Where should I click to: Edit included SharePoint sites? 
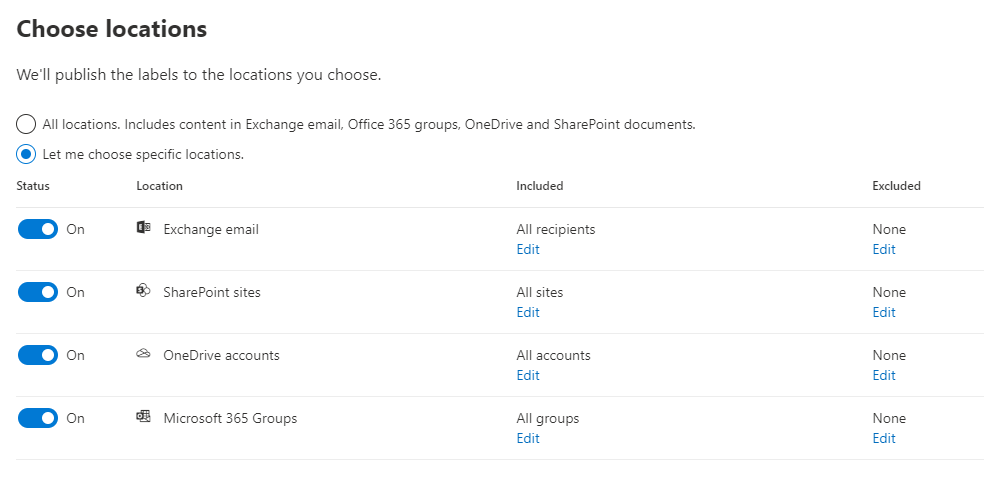coord(528,313)
